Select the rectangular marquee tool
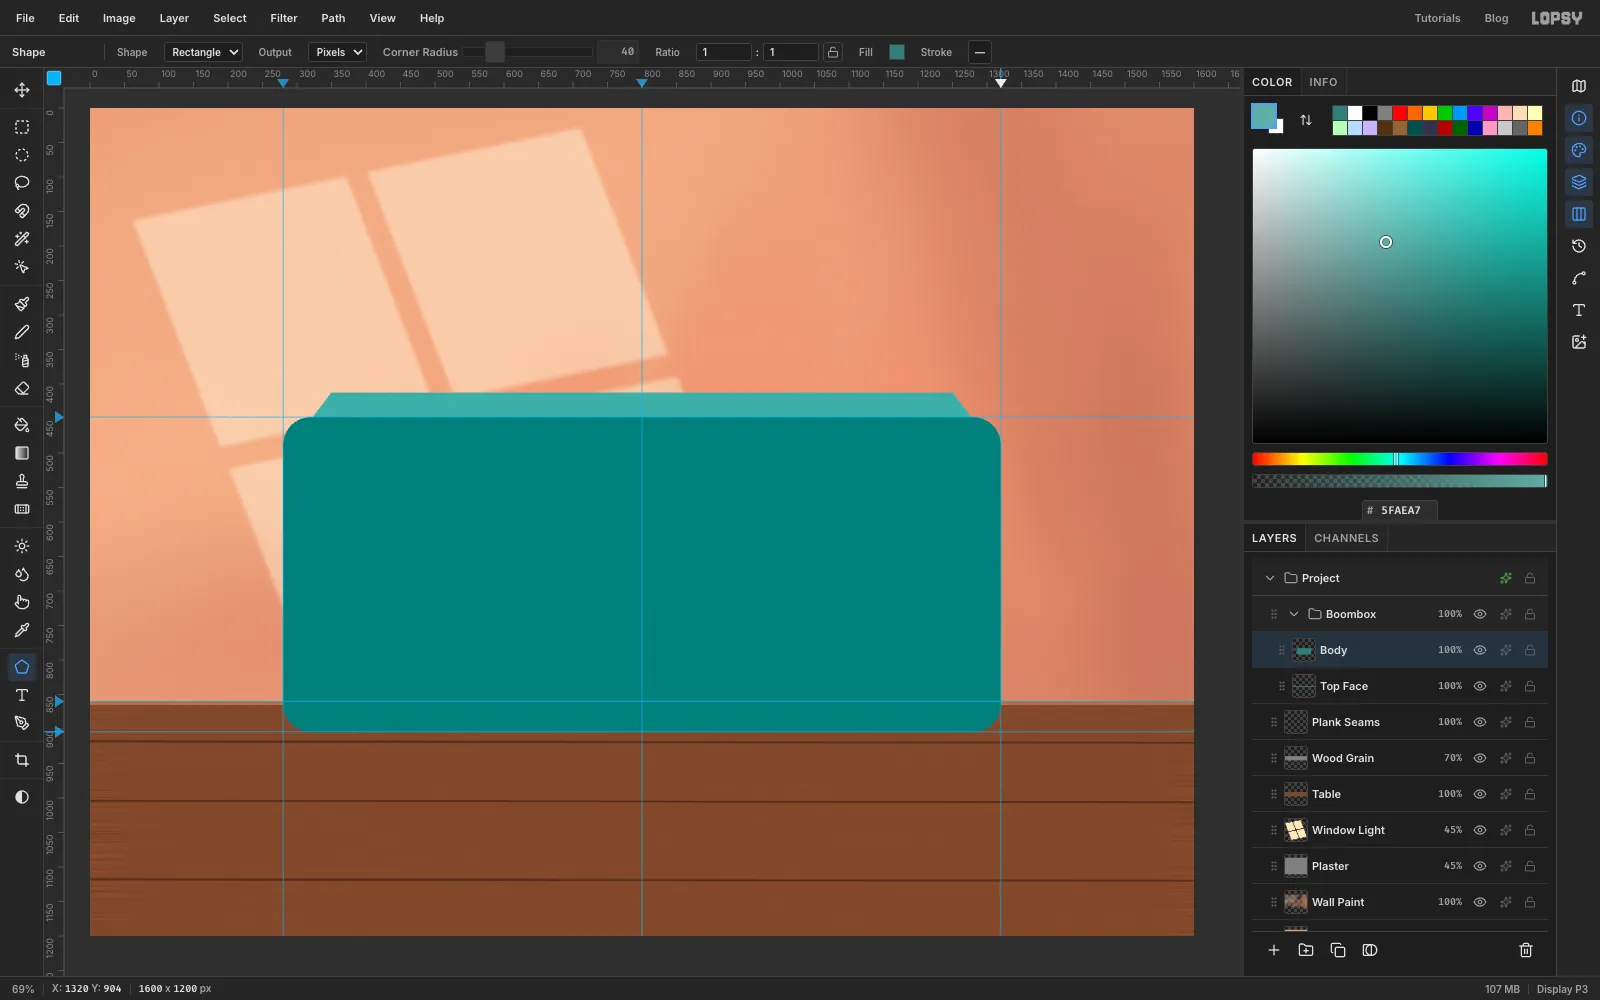This screenshot has height=1000, width=1600. tap(22, 127)
